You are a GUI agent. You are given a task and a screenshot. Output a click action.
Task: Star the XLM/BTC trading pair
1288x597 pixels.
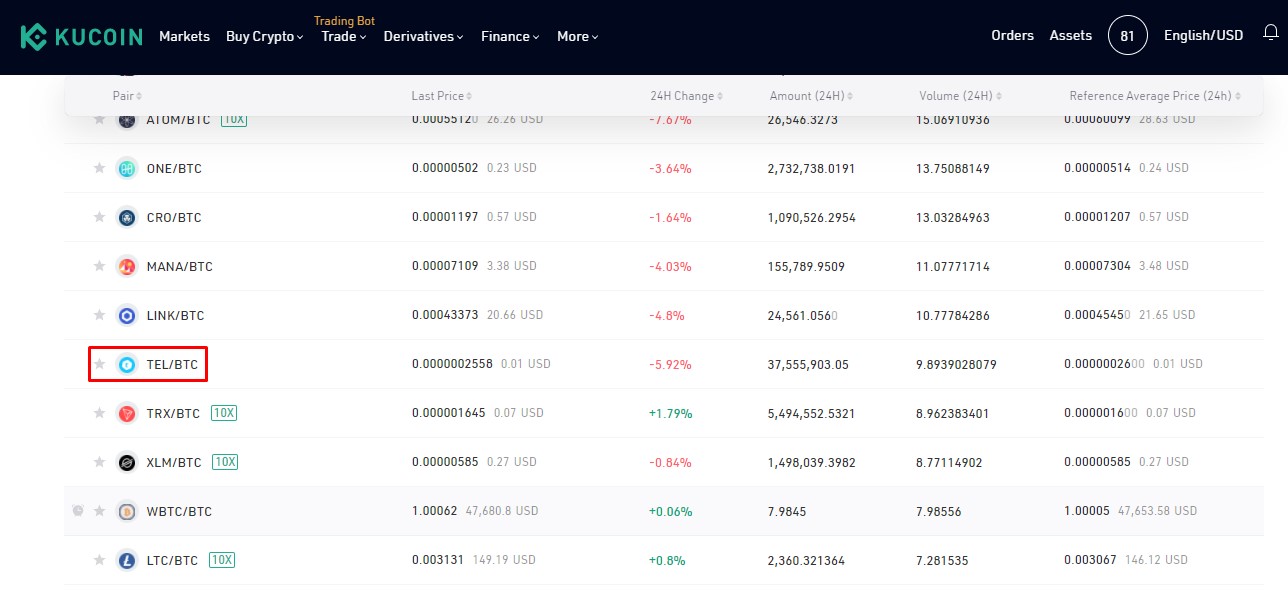coord(99,462)
